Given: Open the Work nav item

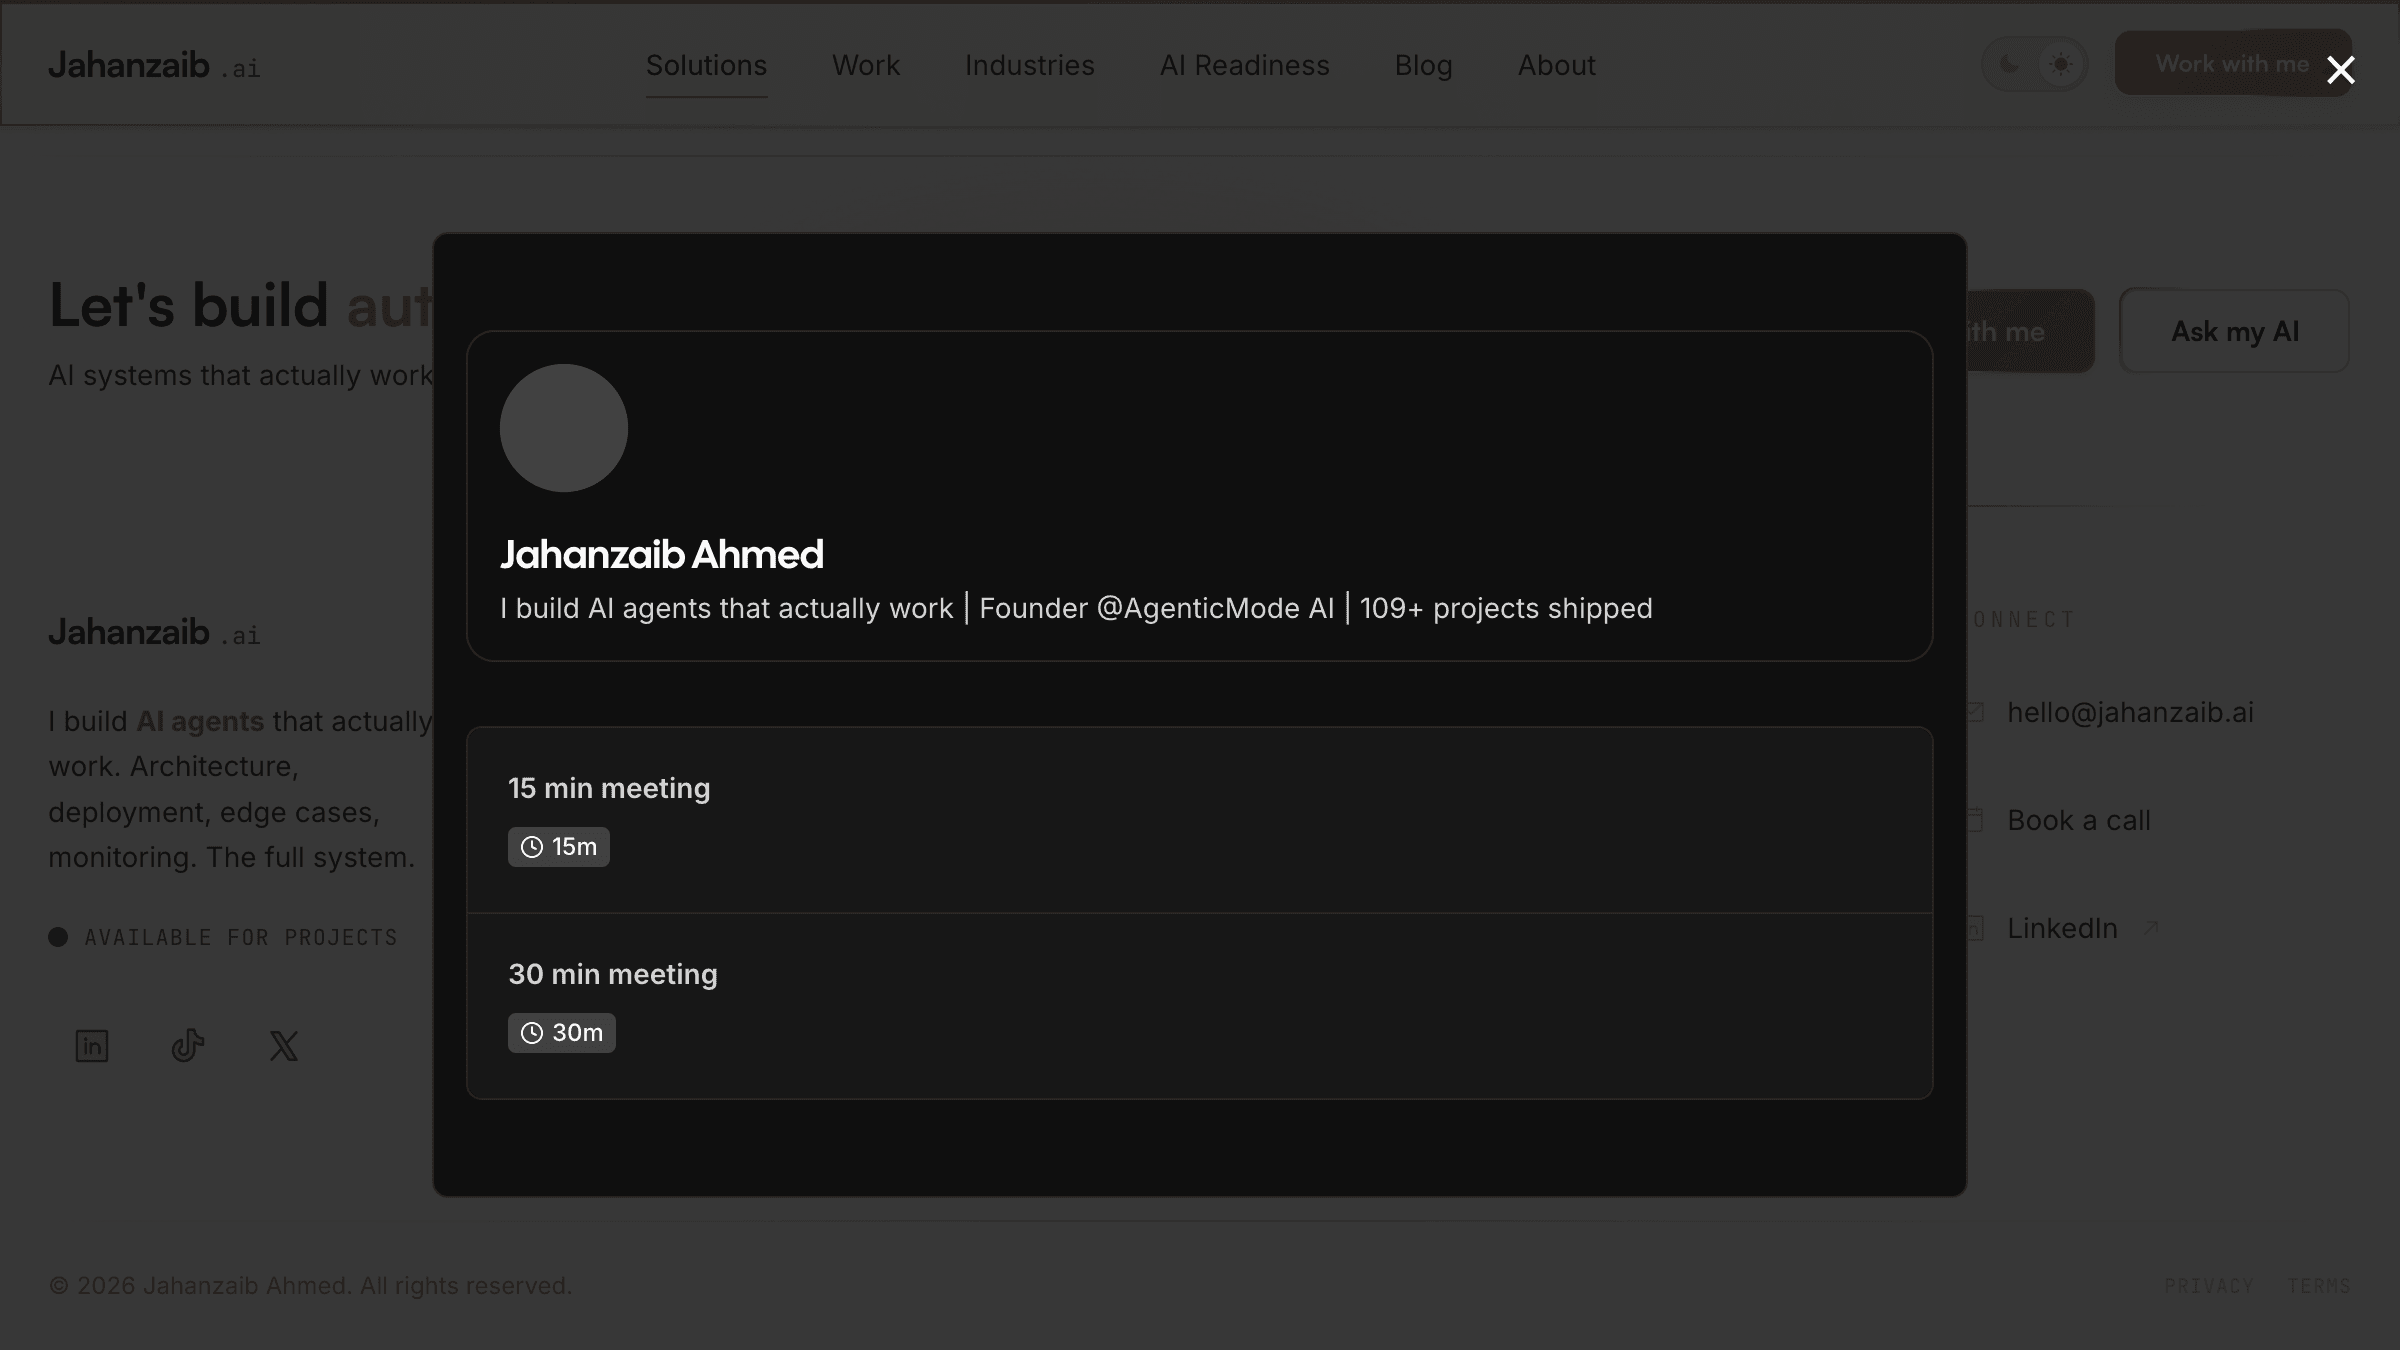Looking at the screenshot, I should click(x=866, y=66).
